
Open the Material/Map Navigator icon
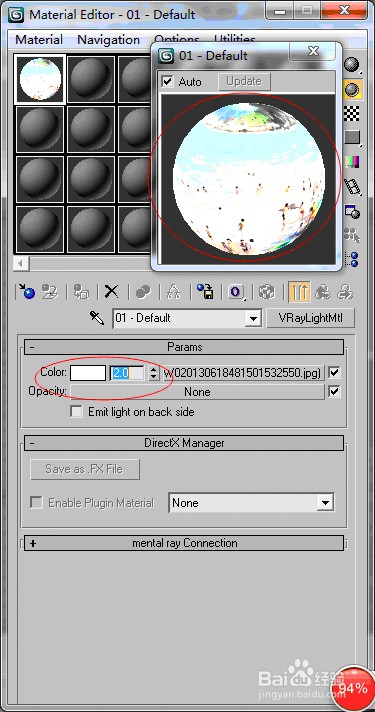(x=352, y=259)
